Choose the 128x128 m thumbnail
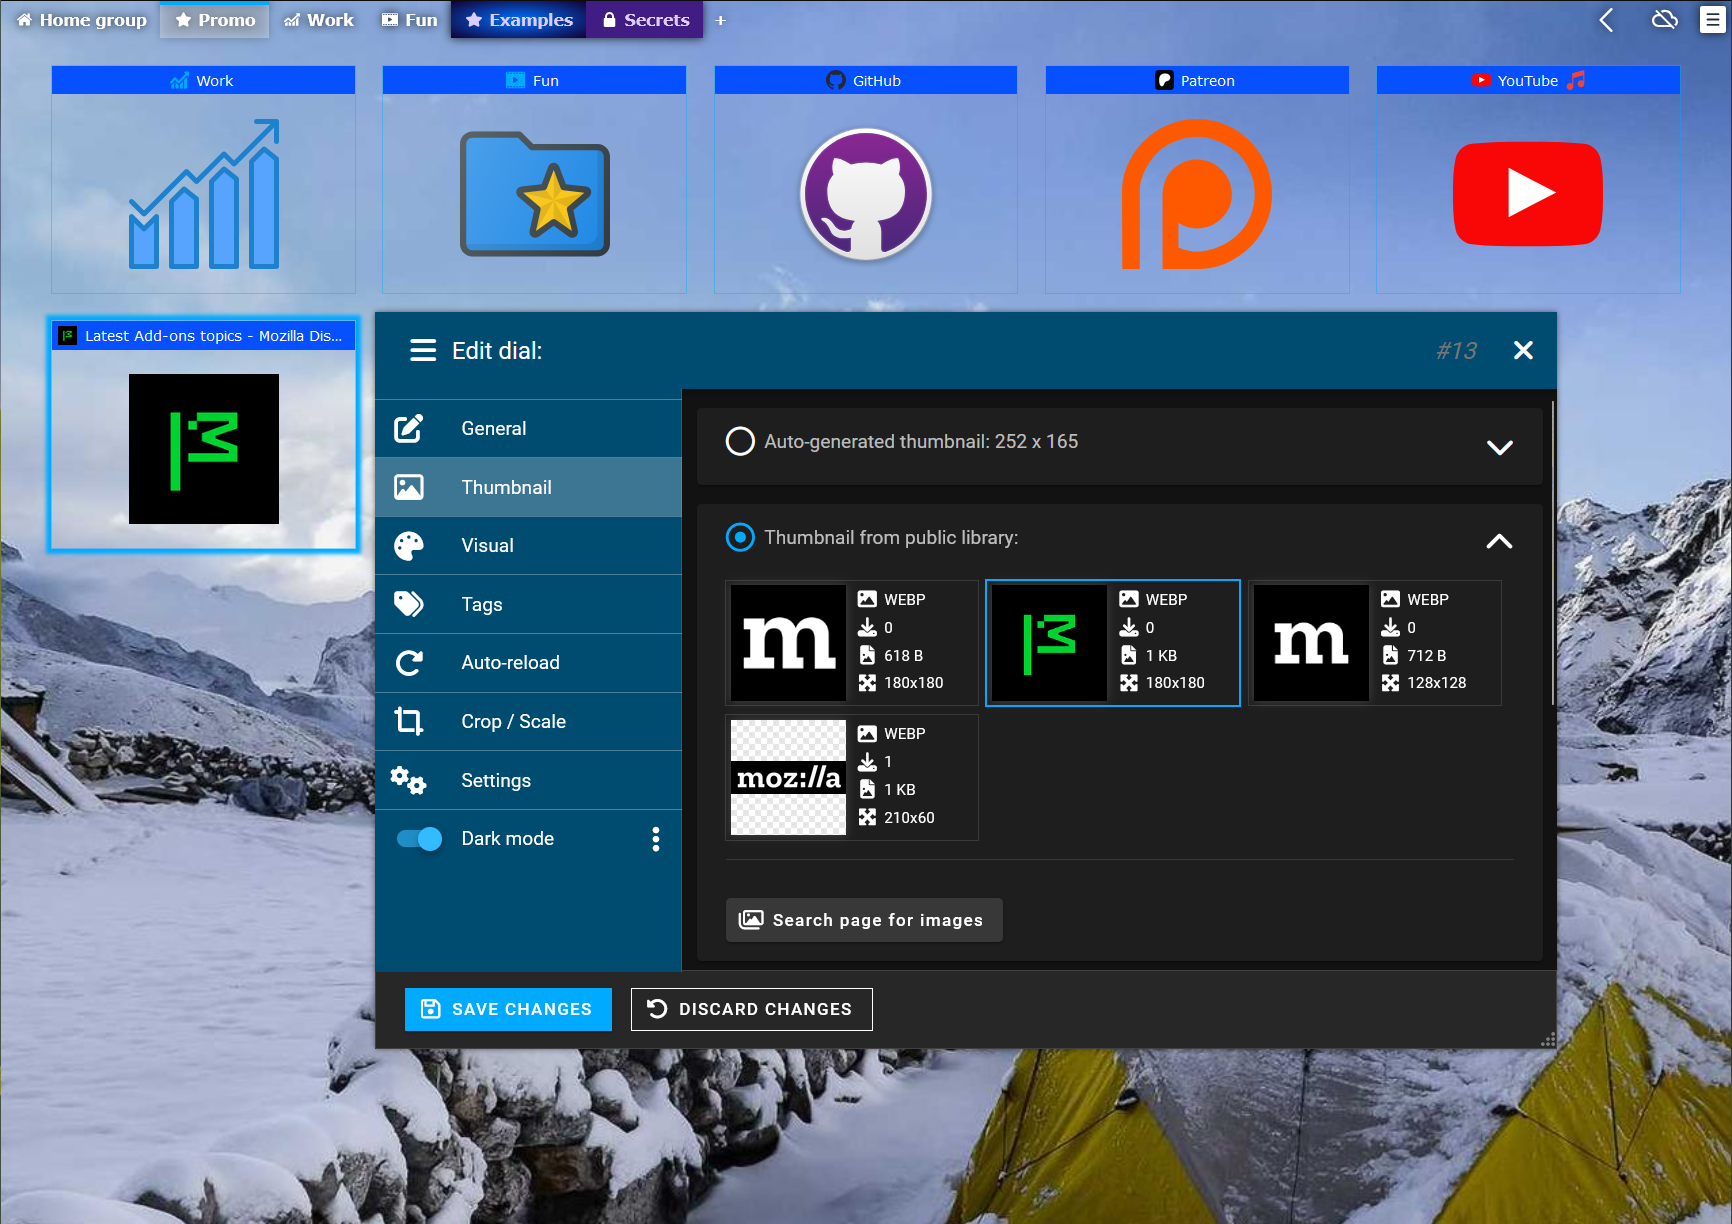The width and height of the screenshot is (1732, 1224). coord(1375,643)
